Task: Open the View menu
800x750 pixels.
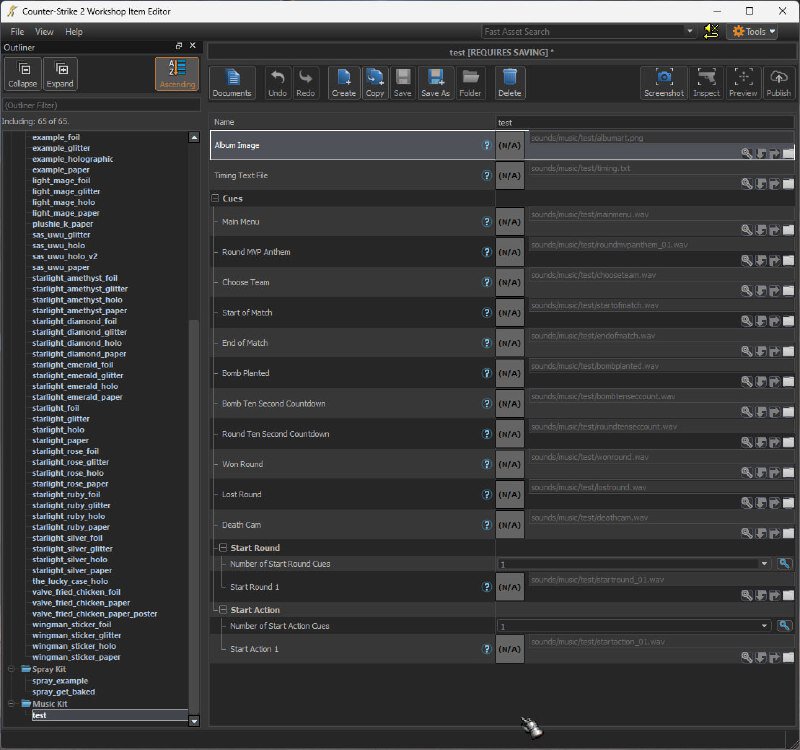Action: 44,32
